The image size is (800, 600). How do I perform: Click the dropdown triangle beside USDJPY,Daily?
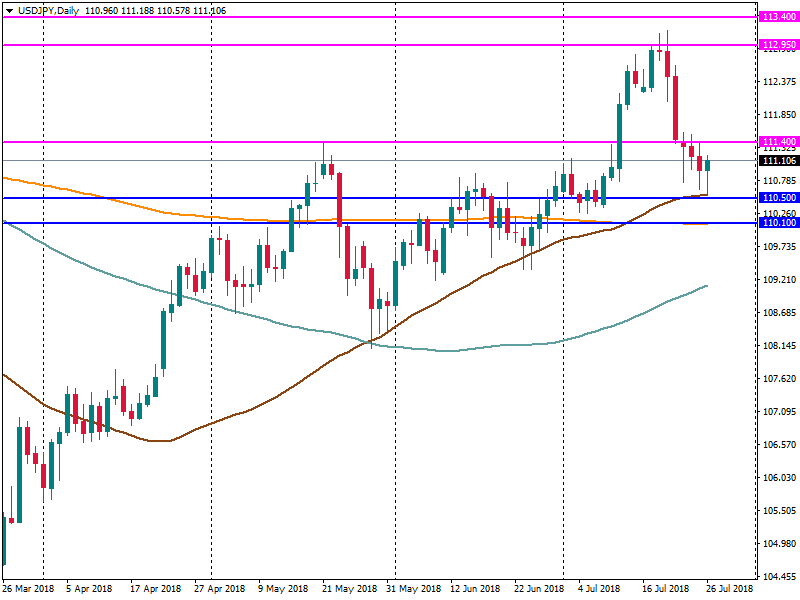click(9, 10)
